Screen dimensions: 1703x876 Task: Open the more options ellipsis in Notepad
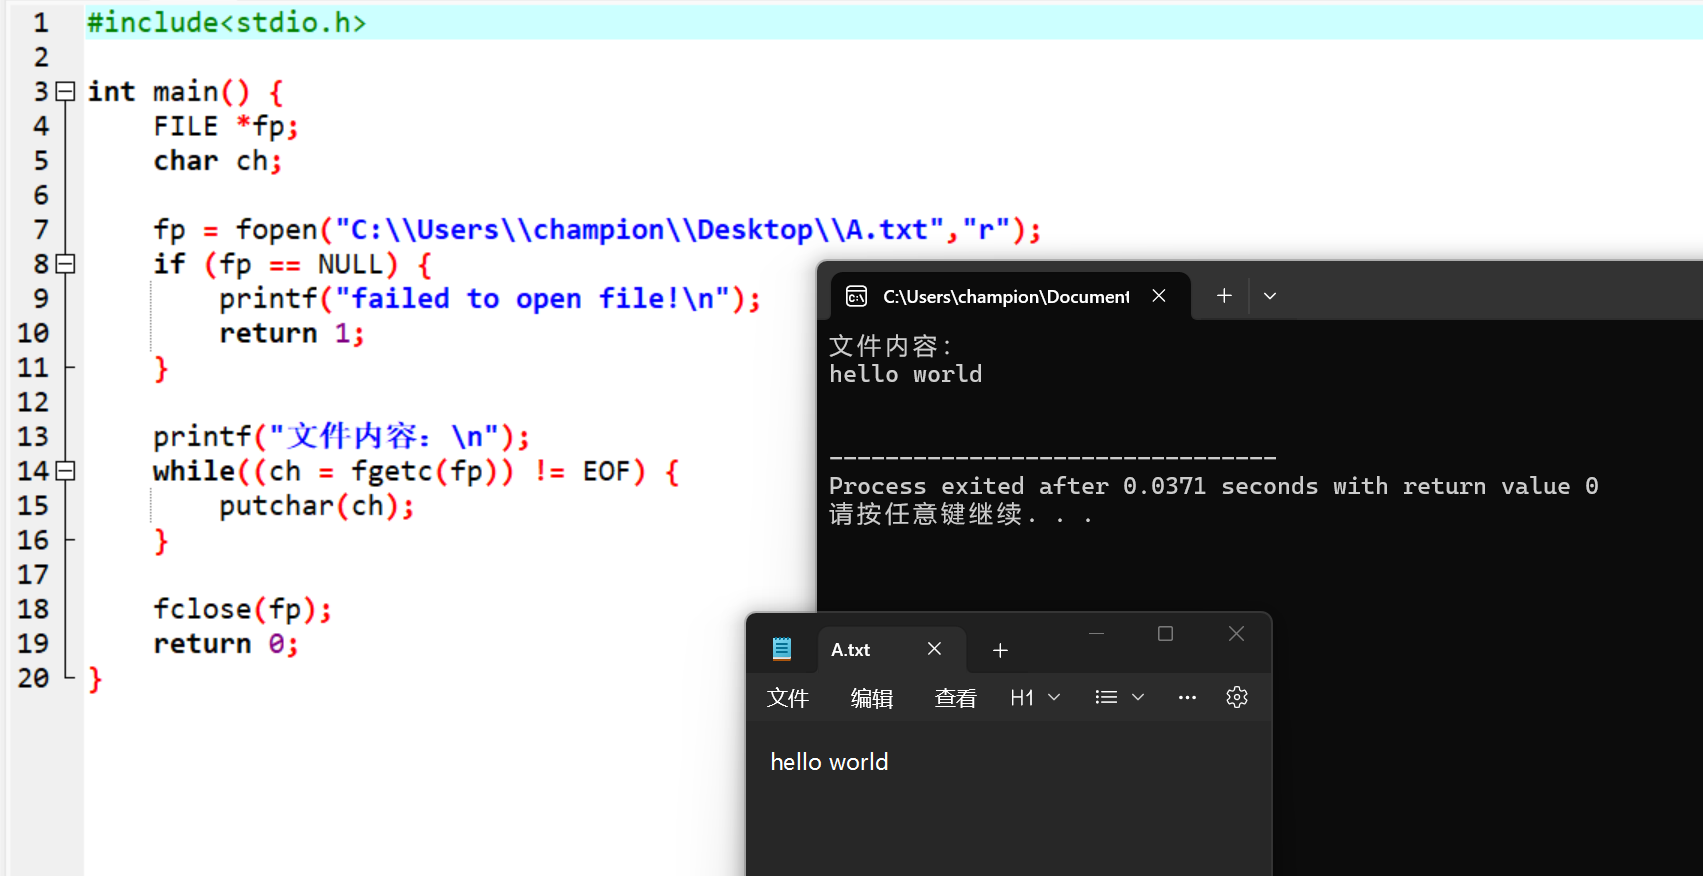(x=1187, y=698)
